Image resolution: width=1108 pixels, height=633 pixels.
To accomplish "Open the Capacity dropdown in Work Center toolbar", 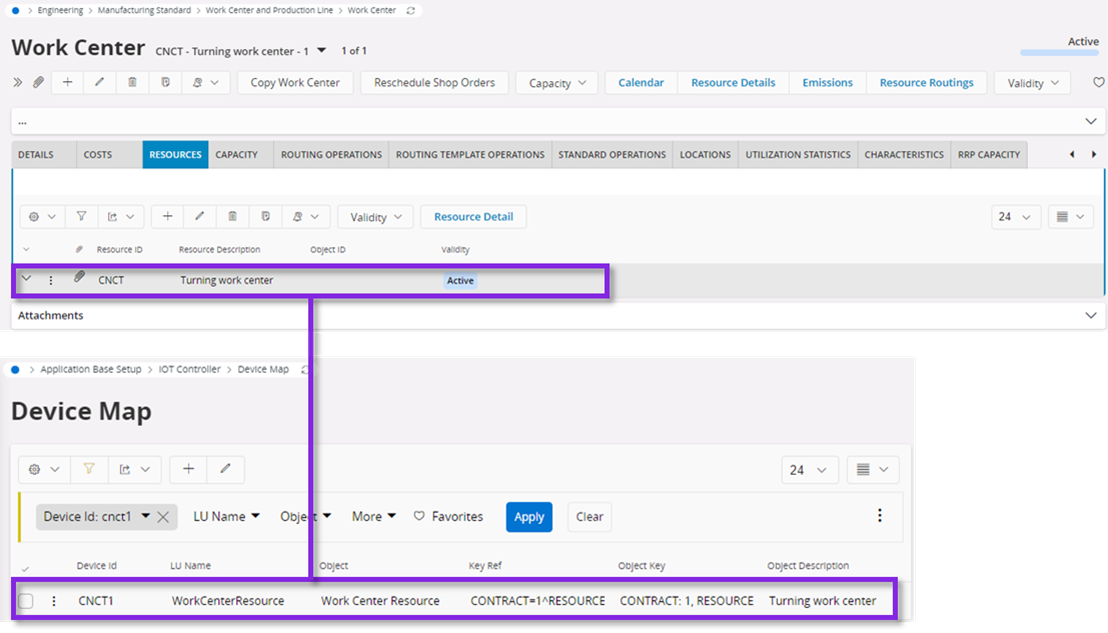I will pyautogui.click(x=557, y=83).
